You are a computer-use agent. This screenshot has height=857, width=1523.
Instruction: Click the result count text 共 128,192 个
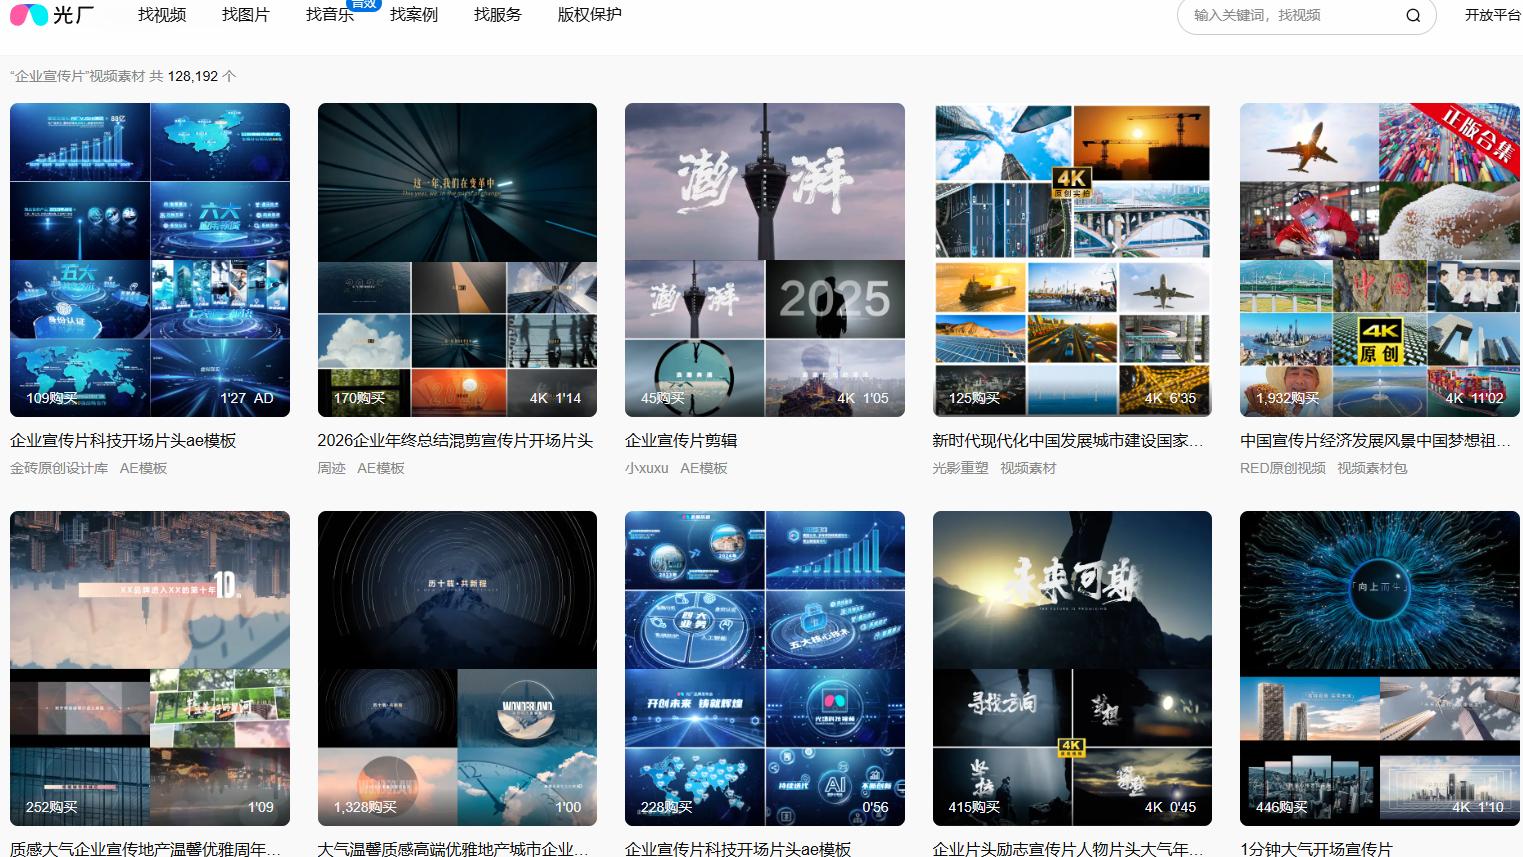coord(193,76)
